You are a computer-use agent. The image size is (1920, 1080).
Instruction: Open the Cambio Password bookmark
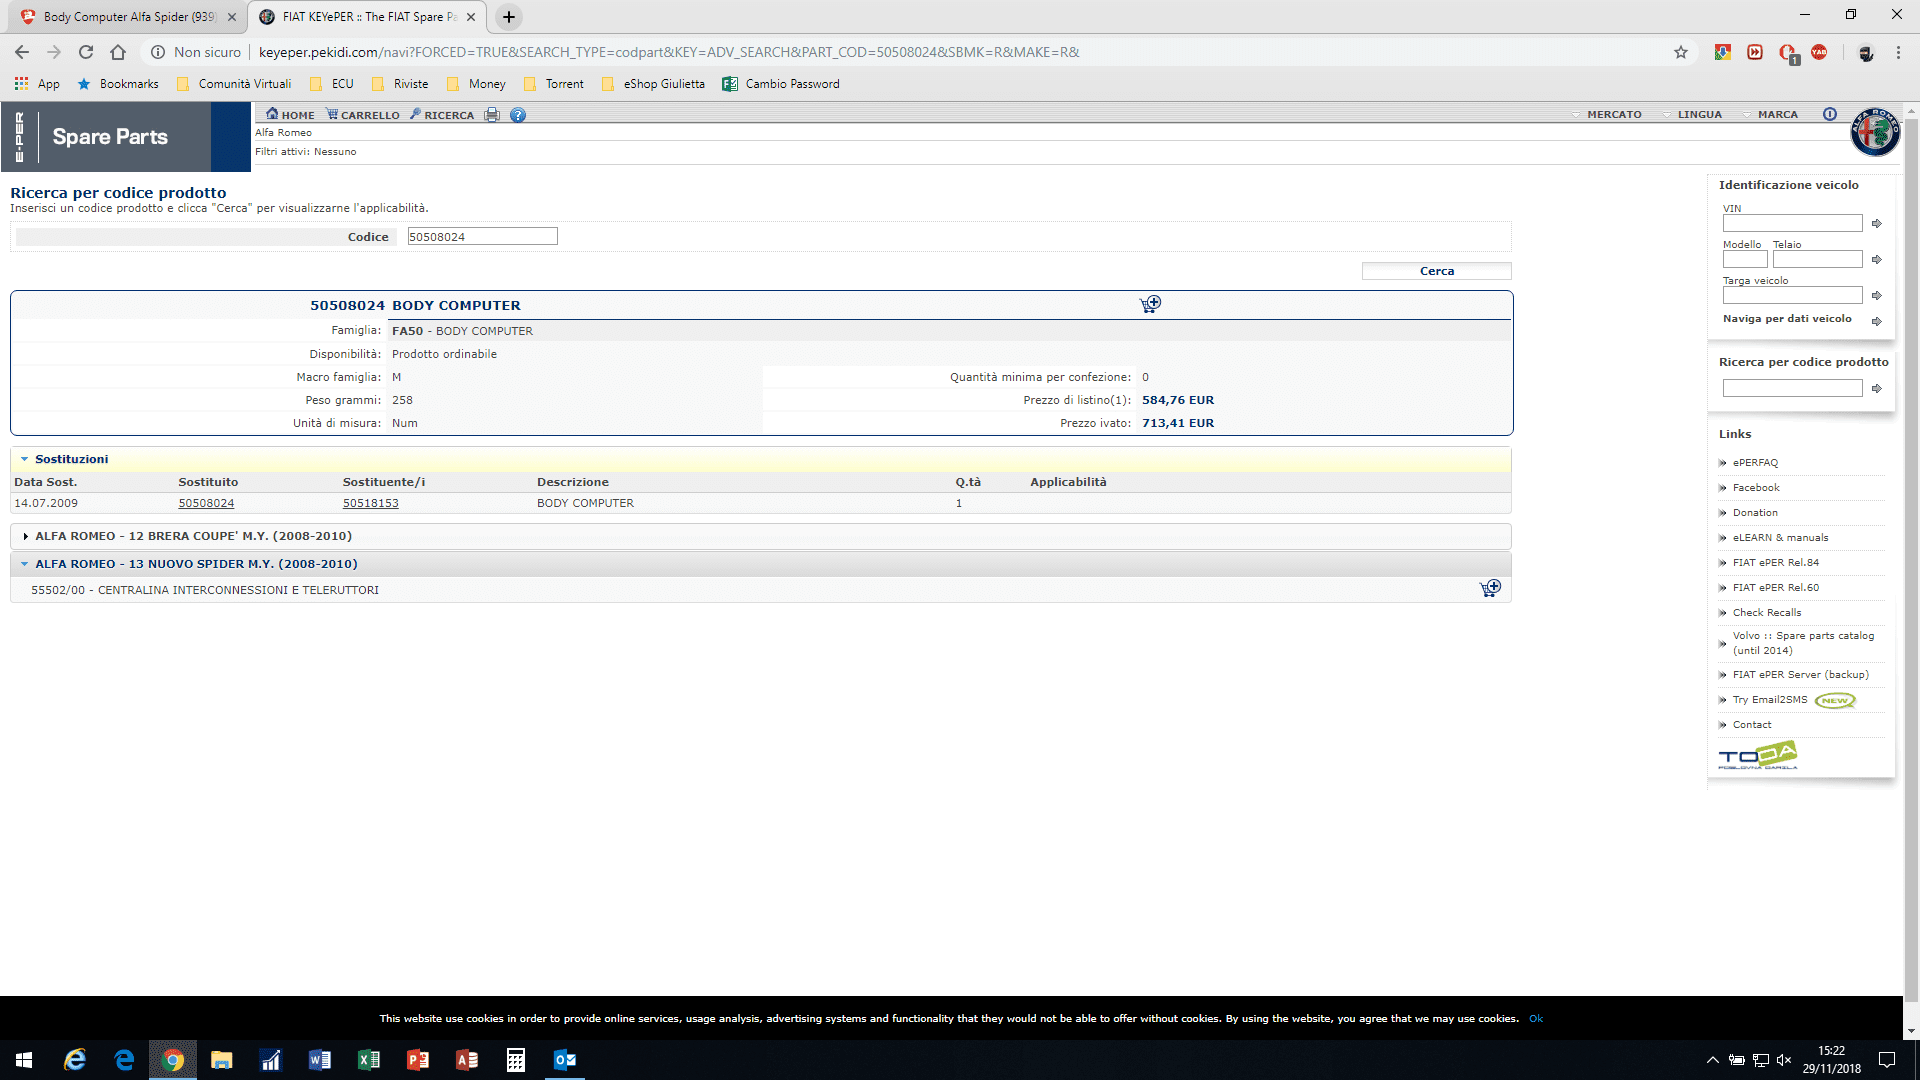(781, 84)
